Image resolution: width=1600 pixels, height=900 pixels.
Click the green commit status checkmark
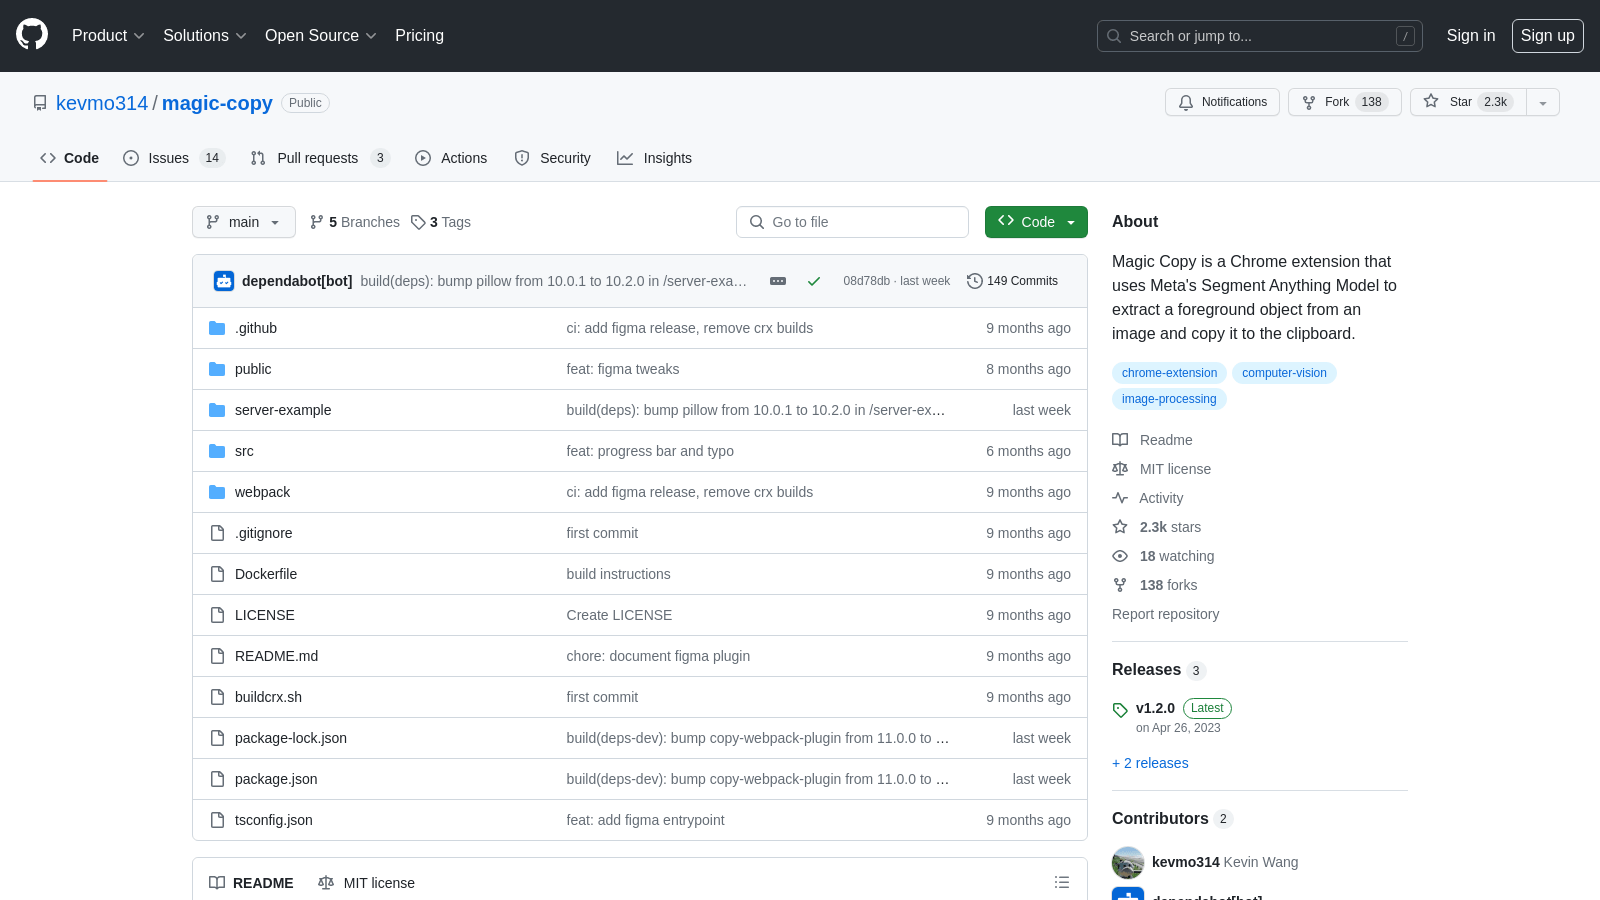coord(814,281)
